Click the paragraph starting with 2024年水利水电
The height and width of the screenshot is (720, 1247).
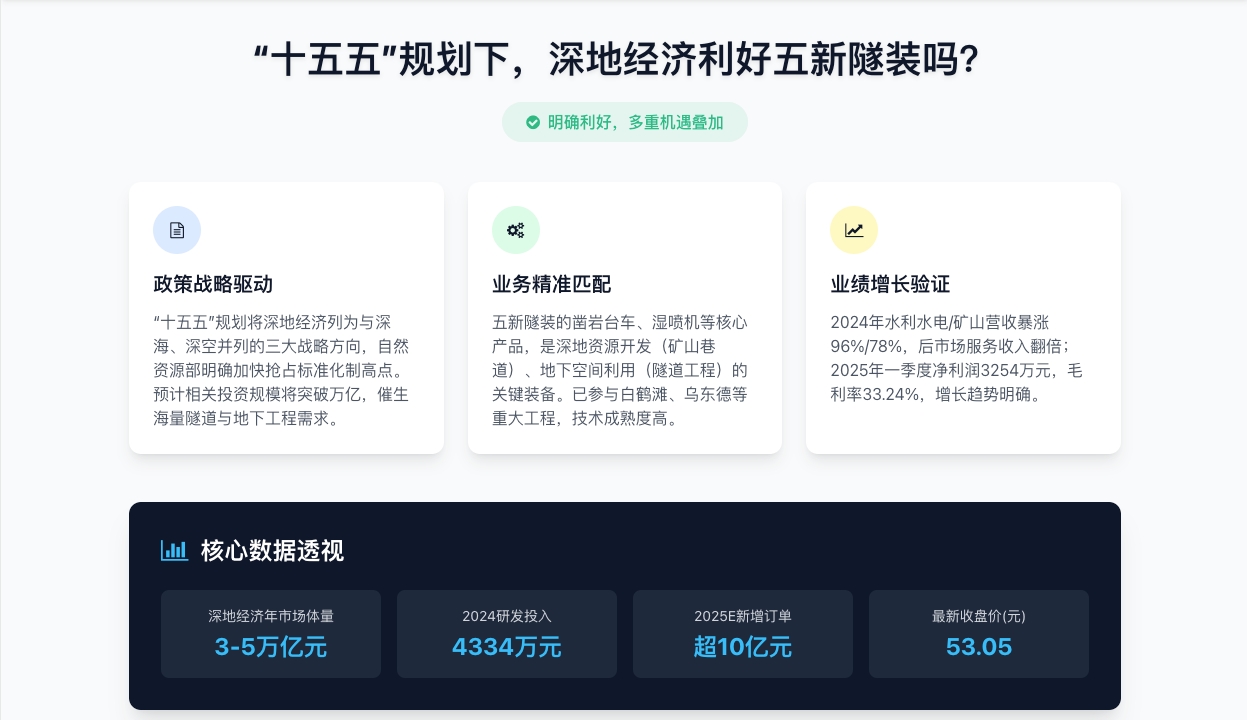pos(957,358)
